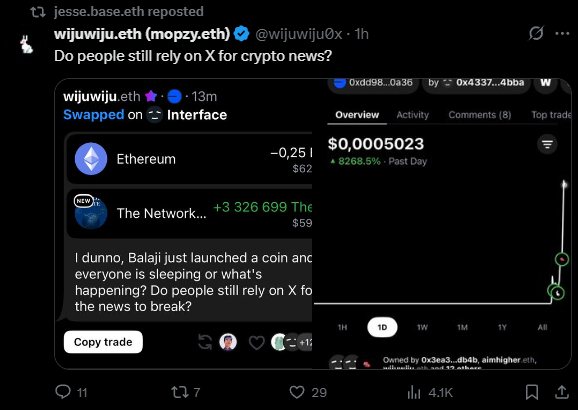Bookmark this post
The width and height of the screenshot is (578, 410).
532,392
